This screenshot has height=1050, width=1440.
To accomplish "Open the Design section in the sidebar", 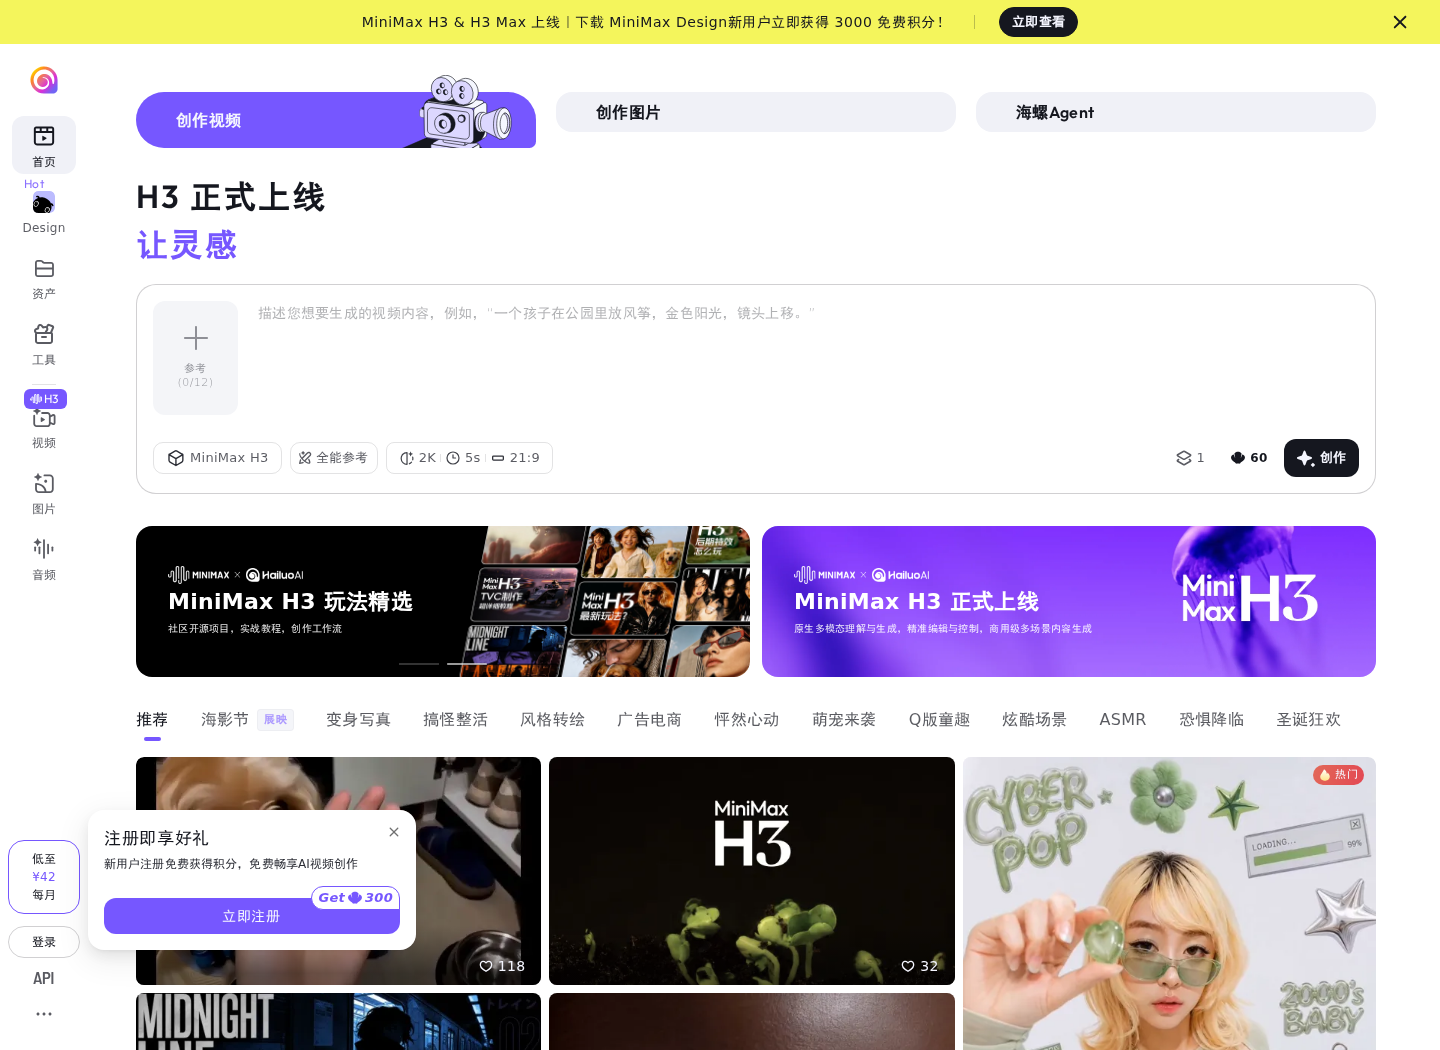I will click(44, 212).
